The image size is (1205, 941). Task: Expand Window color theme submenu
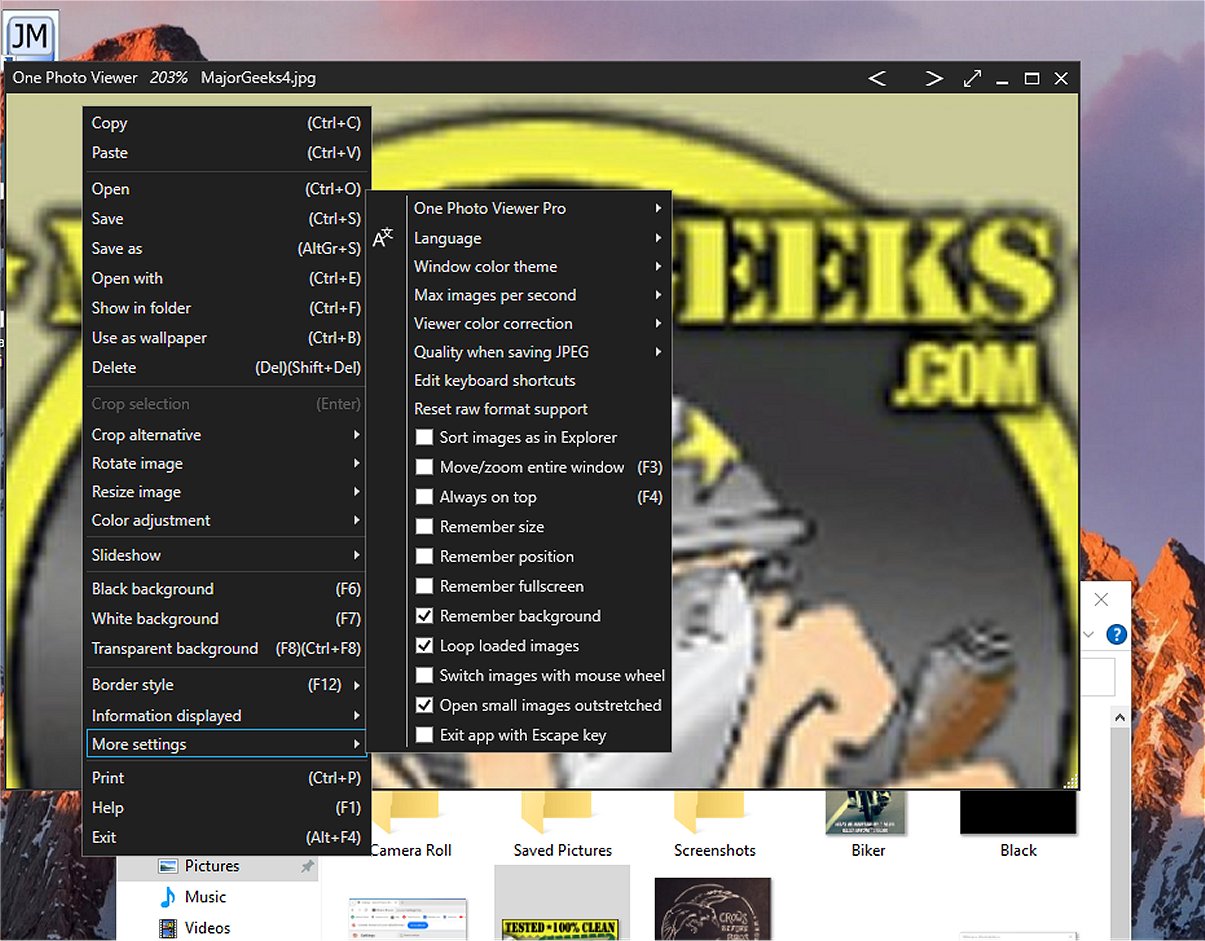tap(538, 267)
